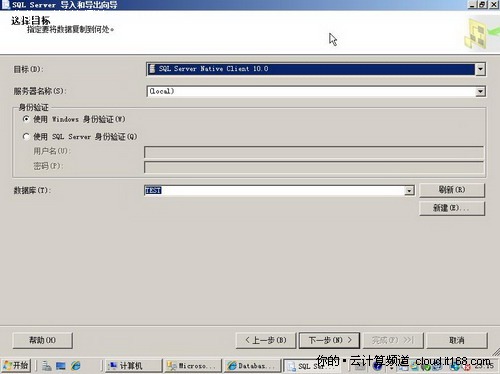This screenshot has height=374, width=500.
Task: Click the 用户名 username field
Action: click(314, 152)
